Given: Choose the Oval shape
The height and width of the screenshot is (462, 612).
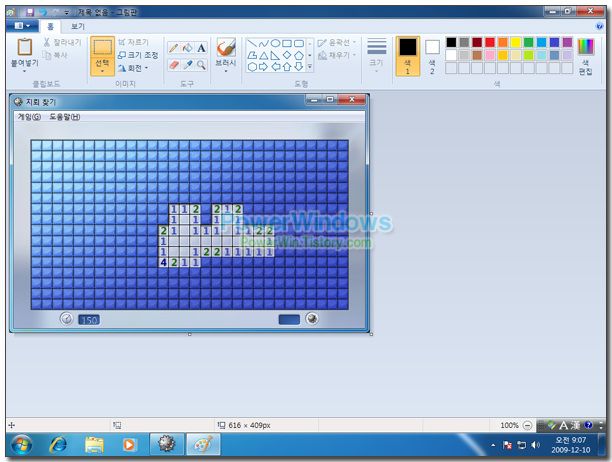Looking at the screenshot, I should [276, 43].
